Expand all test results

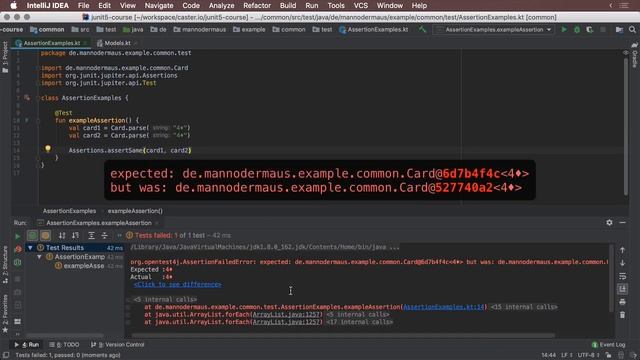tap(91, 235)
